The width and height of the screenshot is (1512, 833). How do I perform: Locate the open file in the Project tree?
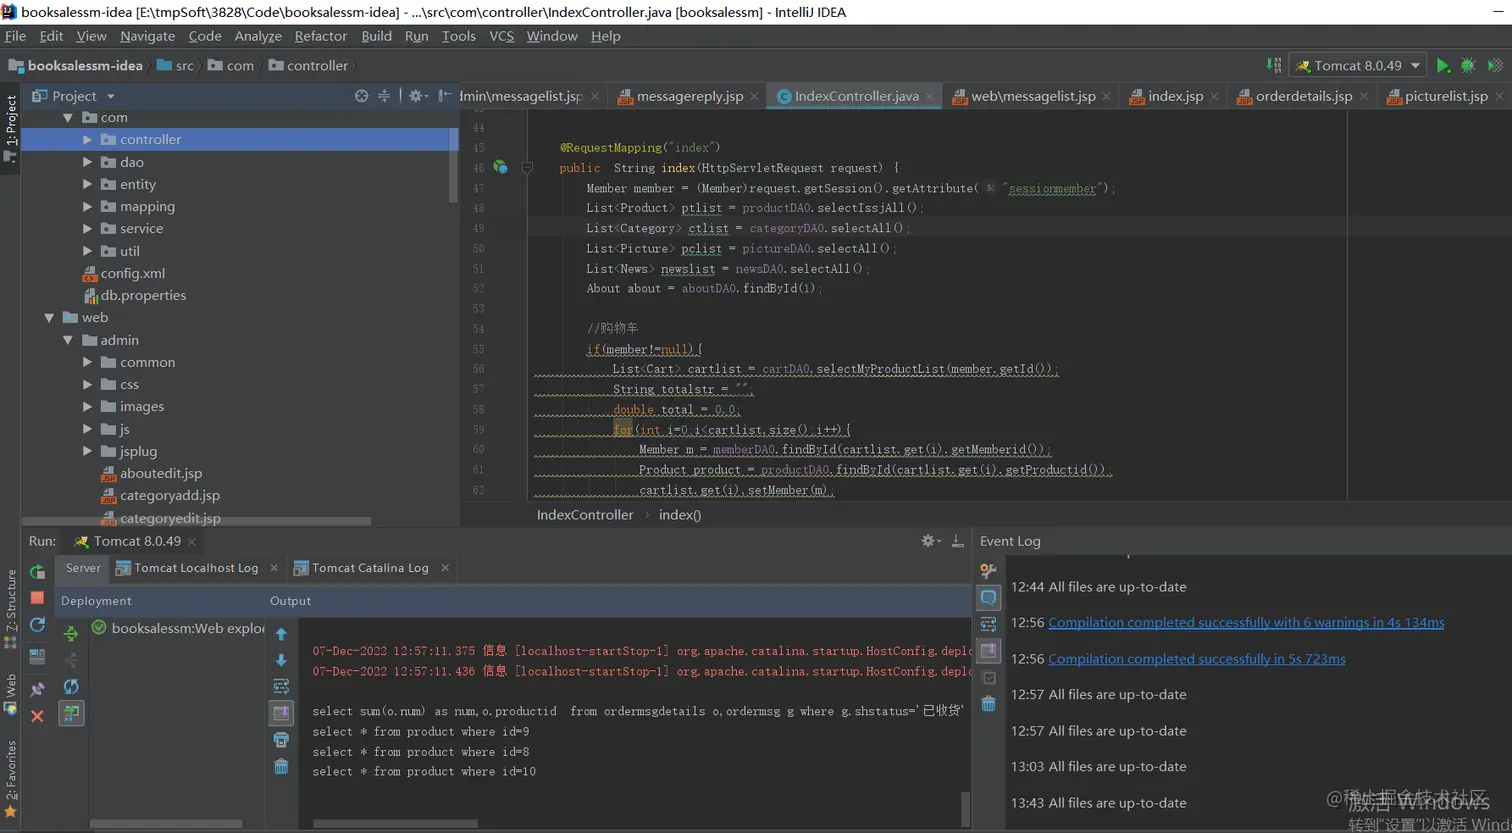361,96
